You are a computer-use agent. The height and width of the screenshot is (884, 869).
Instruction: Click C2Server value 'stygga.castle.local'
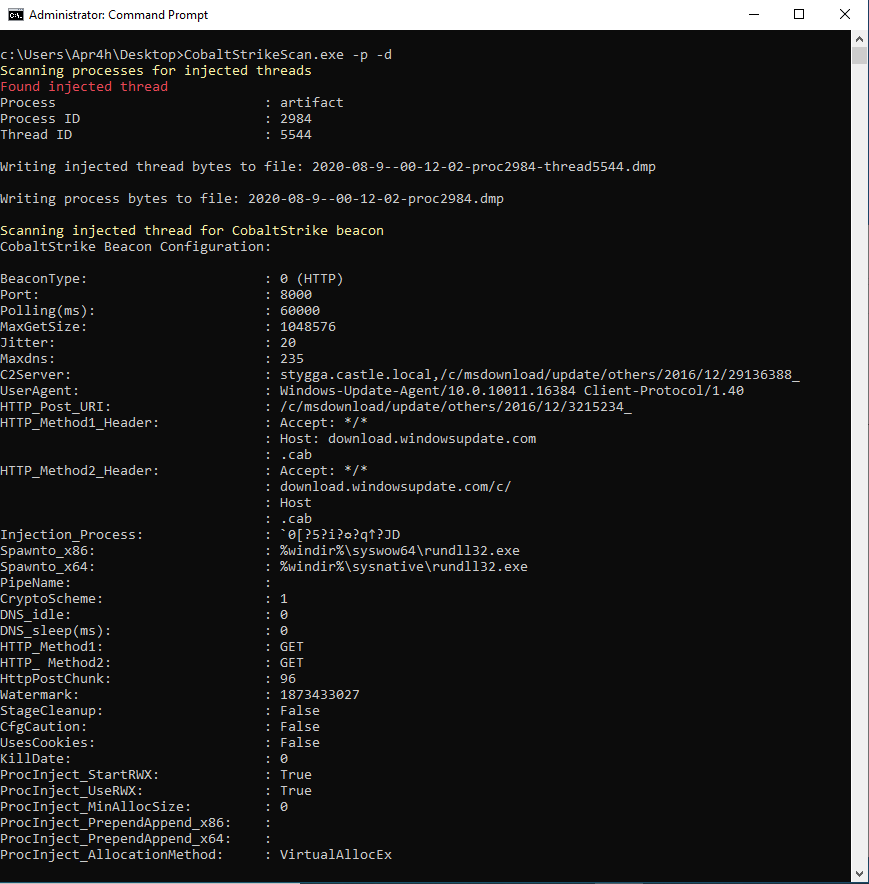tap(356, 374)
